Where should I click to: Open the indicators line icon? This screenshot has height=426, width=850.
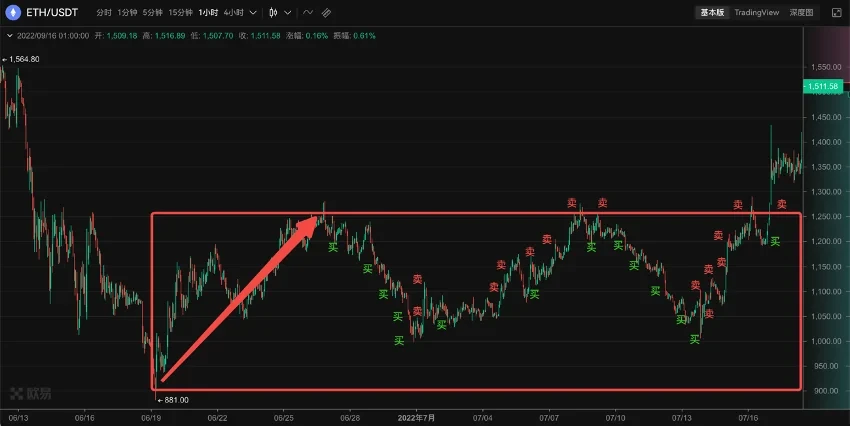307,13
